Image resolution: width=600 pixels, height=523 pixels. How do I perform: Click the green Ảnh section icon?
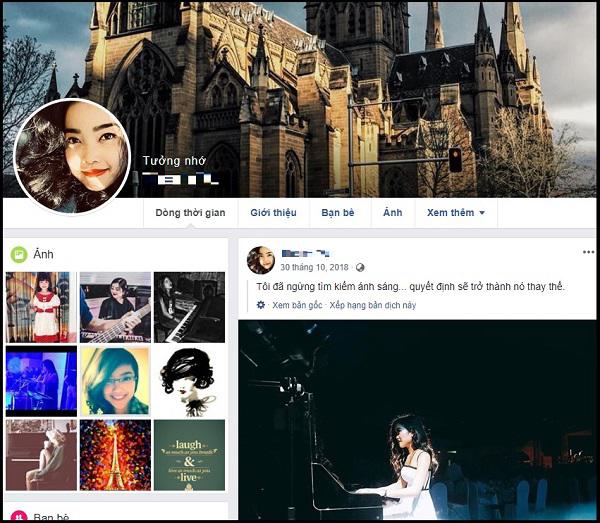tap(19, 254)
